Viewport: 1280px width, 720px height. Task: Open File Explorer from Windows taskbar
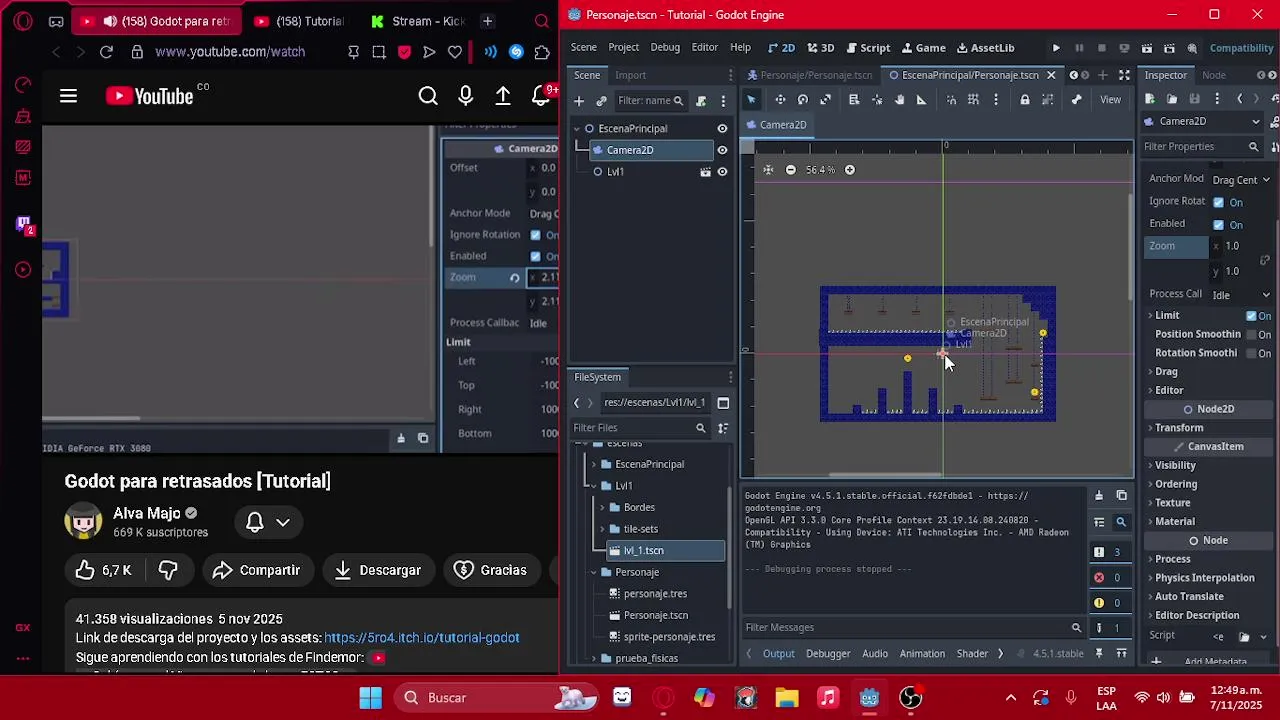pos(787,698)
